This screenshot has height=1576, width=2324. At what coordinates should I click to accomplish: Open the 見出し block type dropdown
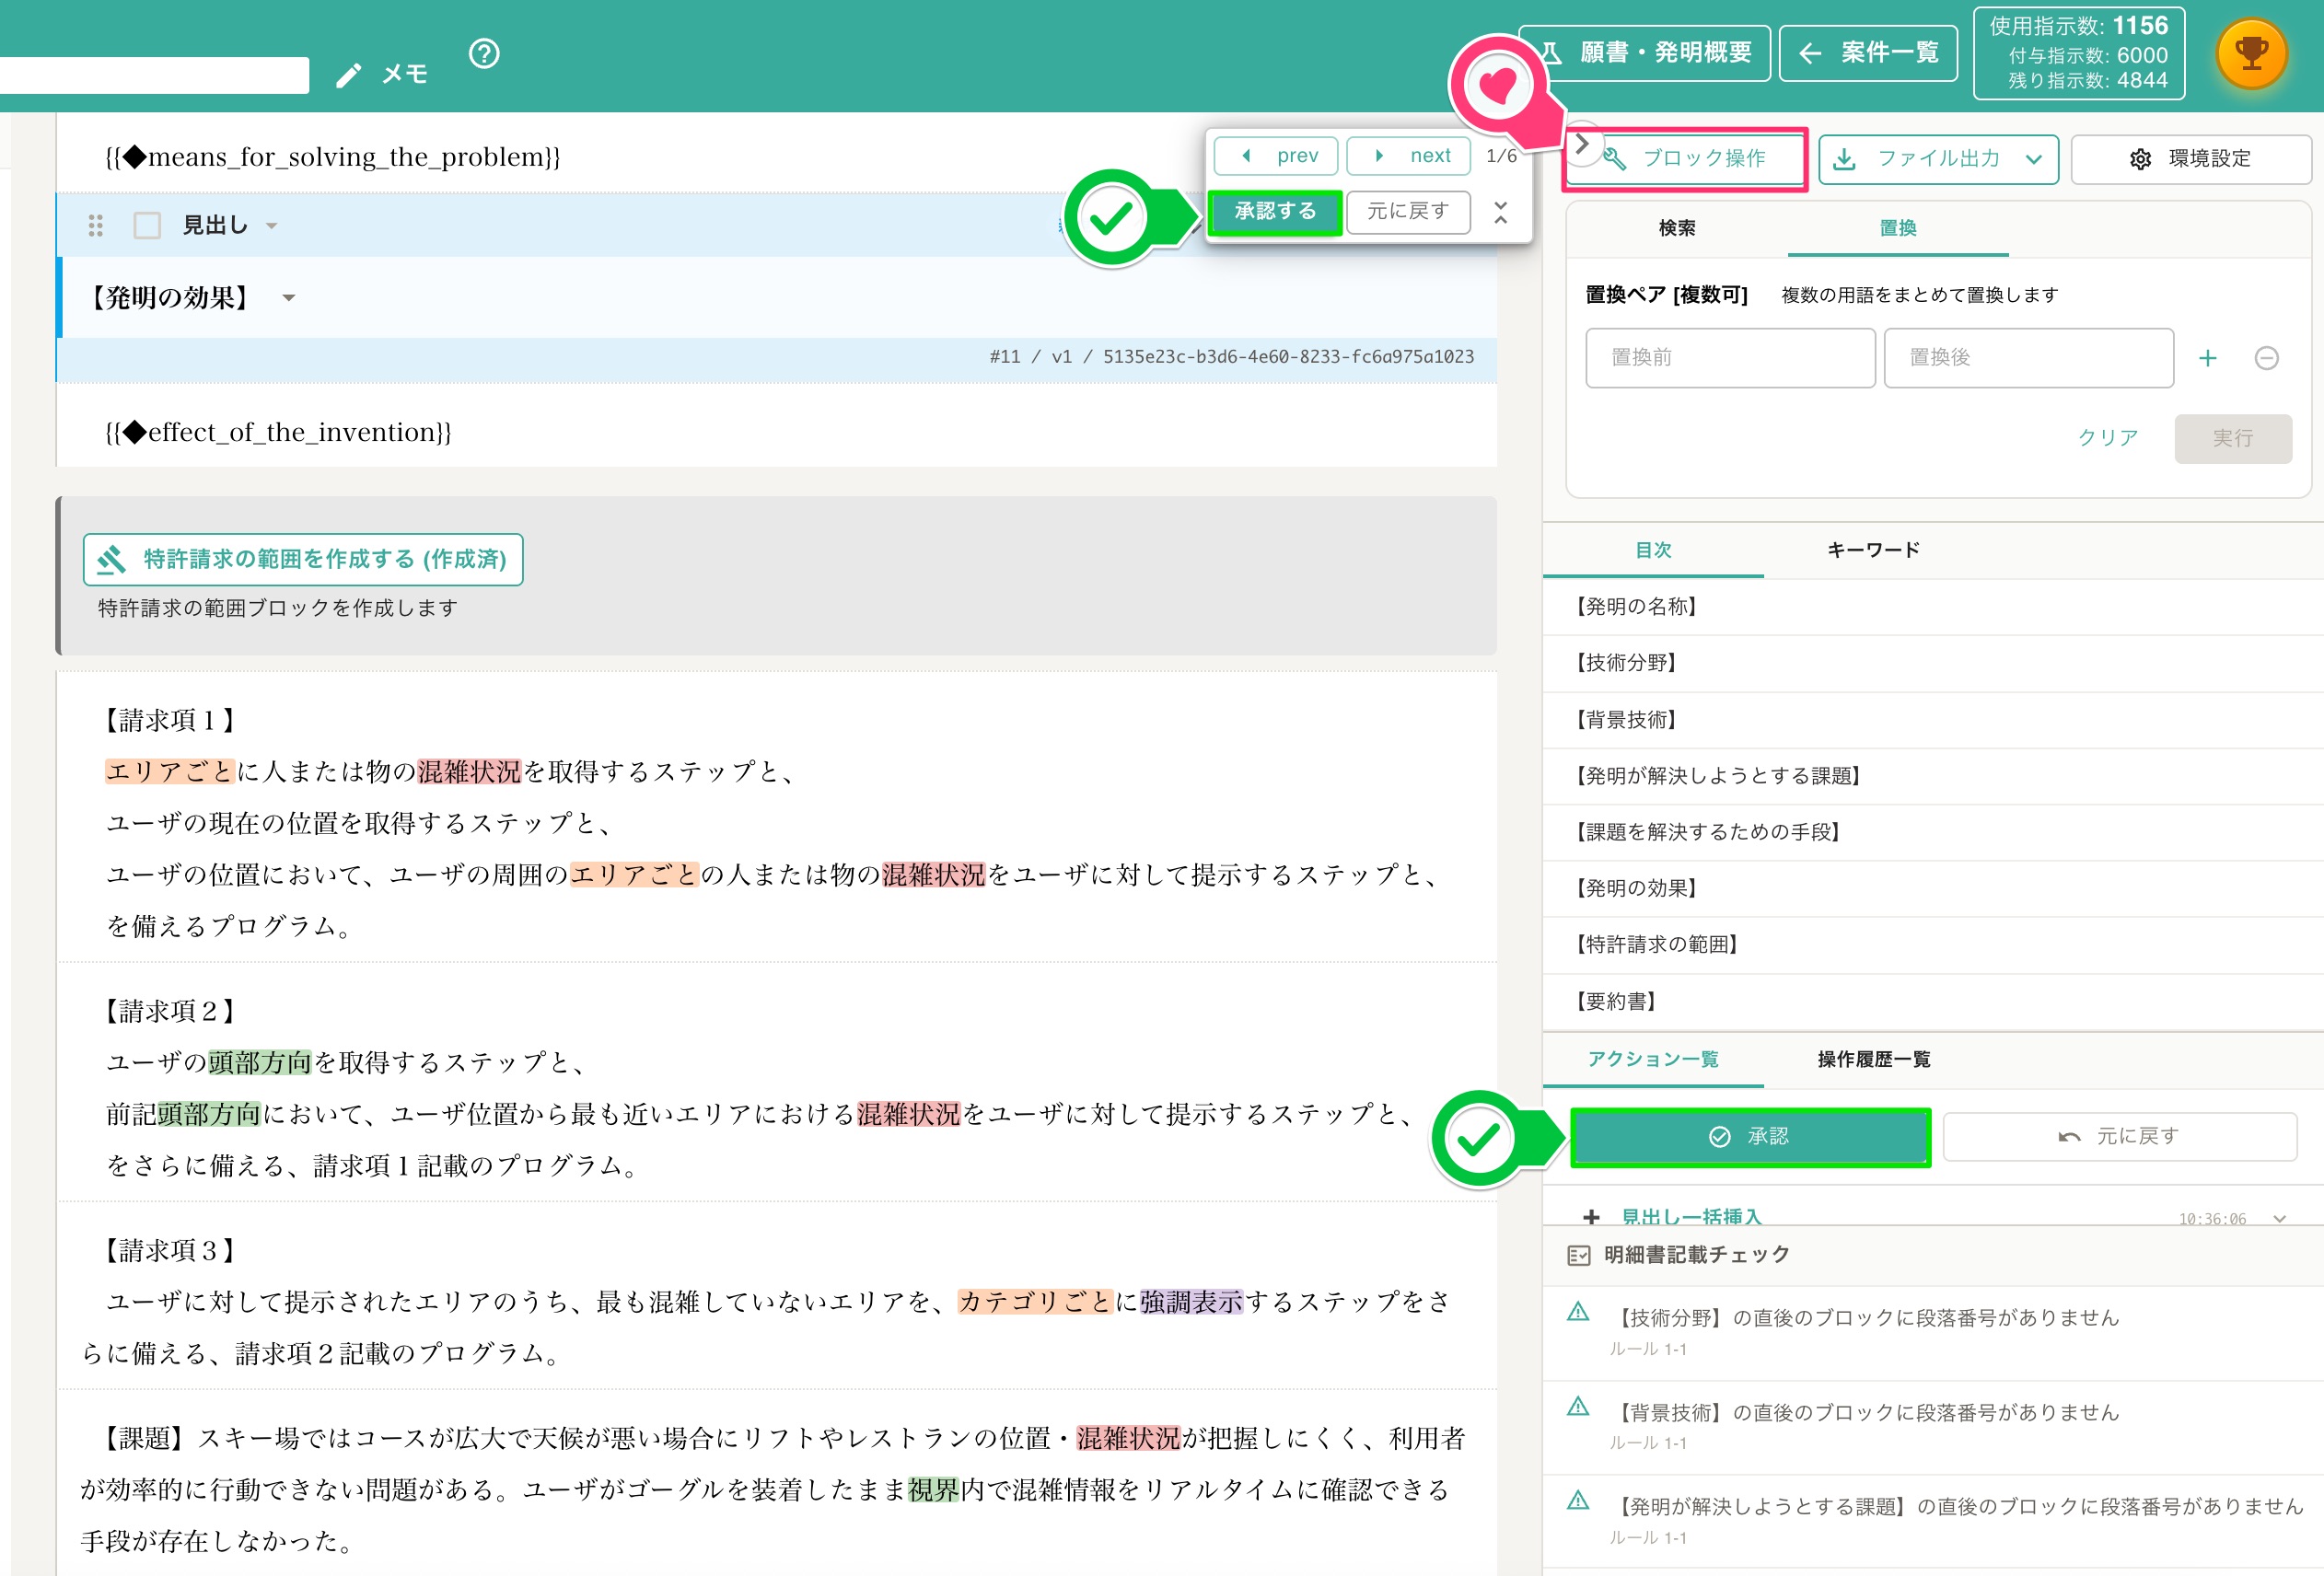point(271,226)
